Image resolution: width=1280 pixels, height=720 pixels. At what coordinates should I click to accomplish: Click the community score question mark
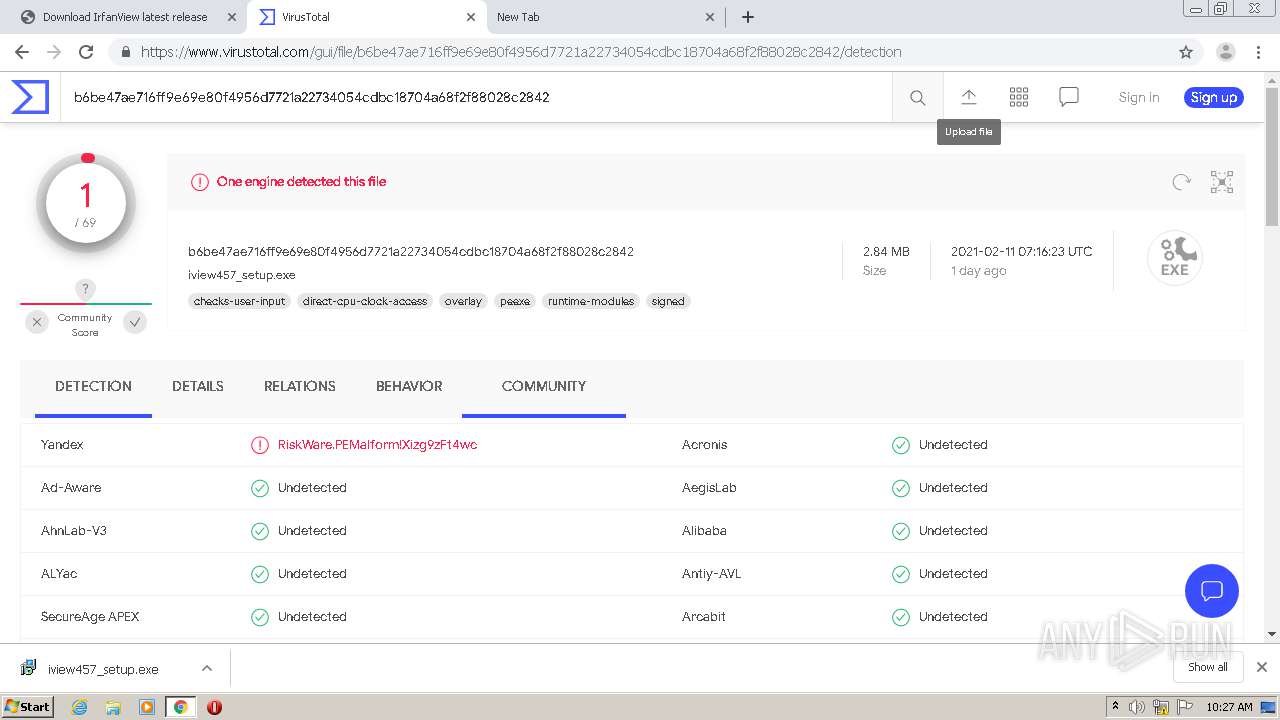(x=86, y=289)
